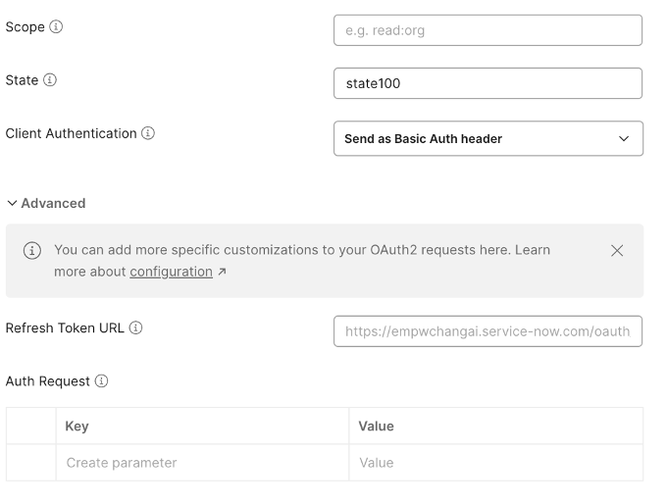The height and width of the screenshot is (500, 667).
Task: Click the Refresh Token URL input field
Action: click(x=487, y=331)
